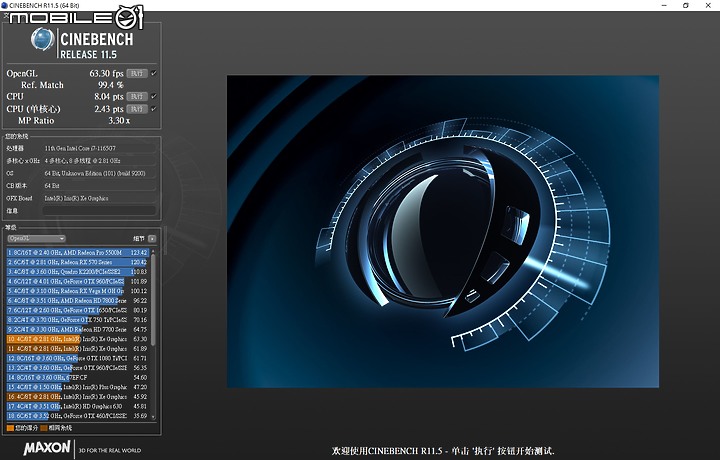Select rank 12 GeForce GTX 1080 Ti row
The width and height of the screenshot is (720, 460).
[x=78, y=358]
